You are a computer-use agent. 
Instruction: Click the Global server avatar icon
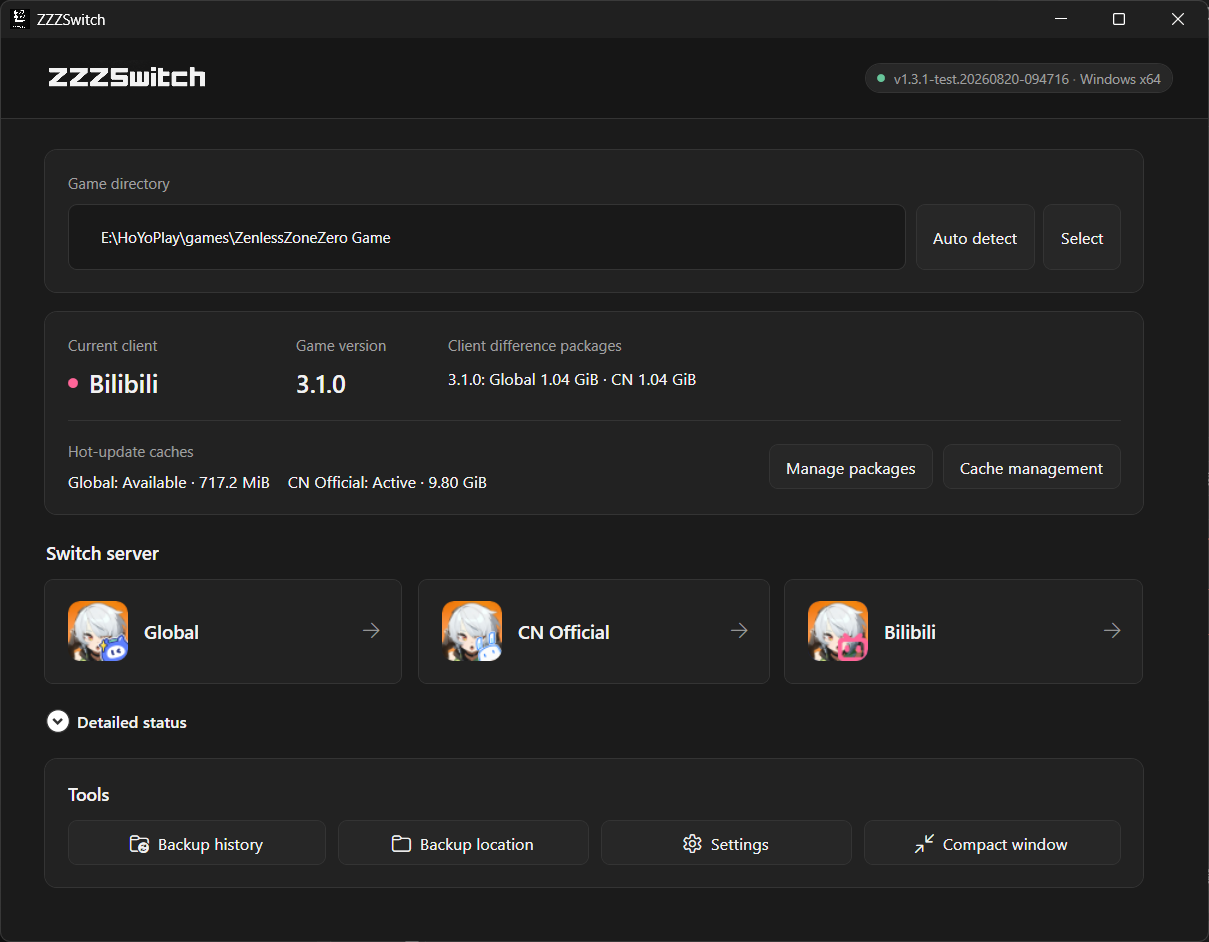(98, 631)
